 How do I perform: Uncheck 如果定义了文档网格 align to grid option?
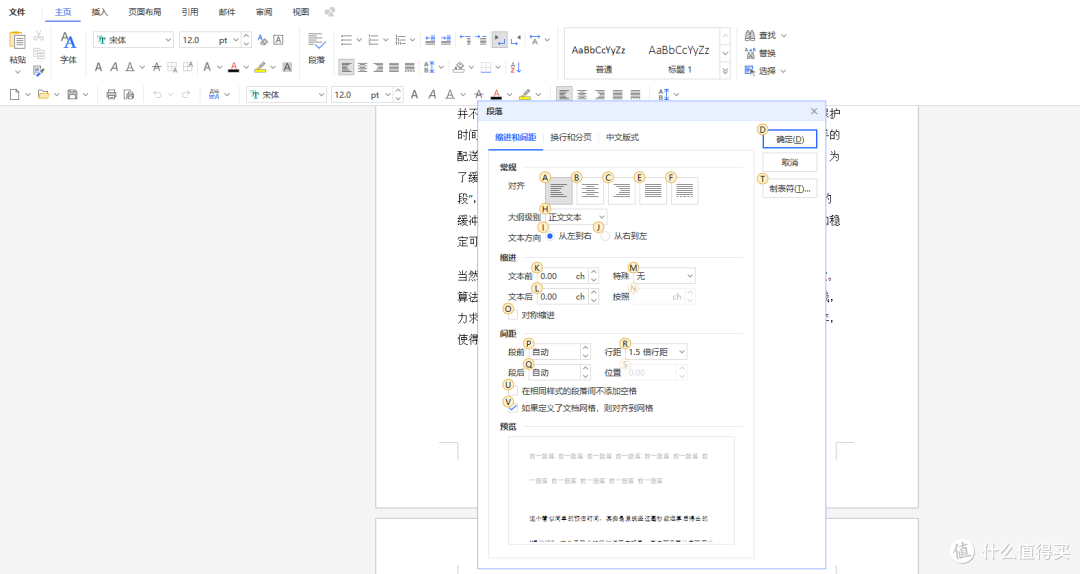(512, 408)
